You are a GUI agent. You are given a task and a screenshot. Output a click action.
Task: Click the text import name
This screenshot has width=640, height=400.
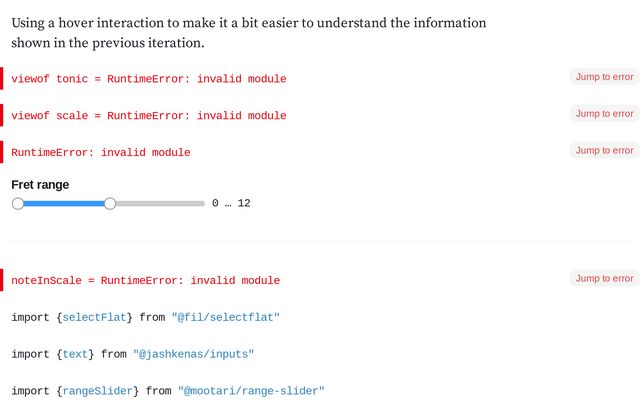tap(75, 354)
